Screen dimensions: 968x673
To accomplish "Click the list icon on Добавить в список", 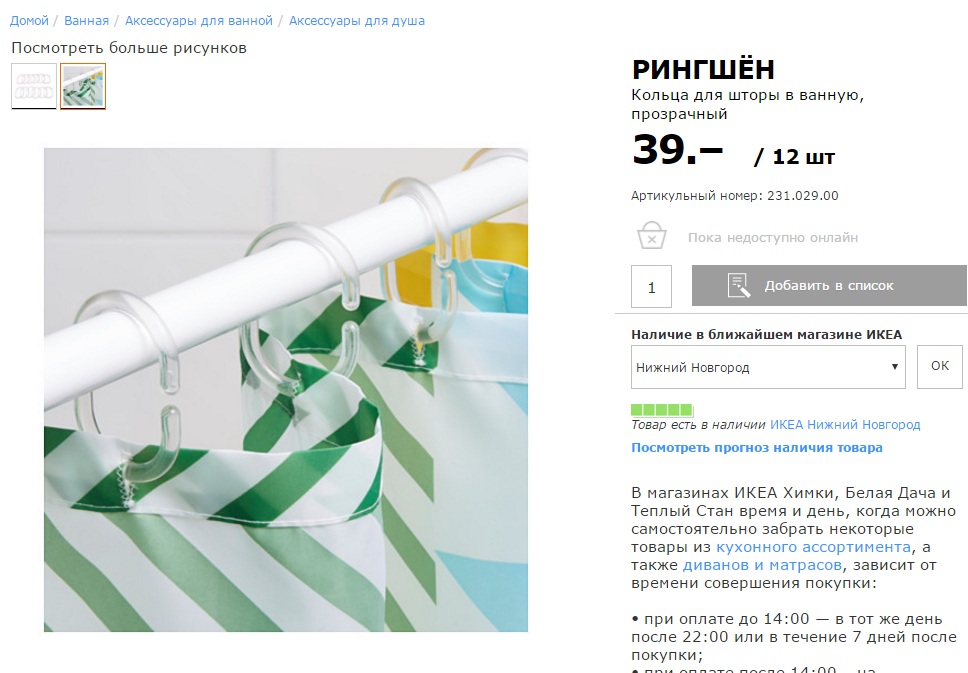I will [x=738, y=285].
